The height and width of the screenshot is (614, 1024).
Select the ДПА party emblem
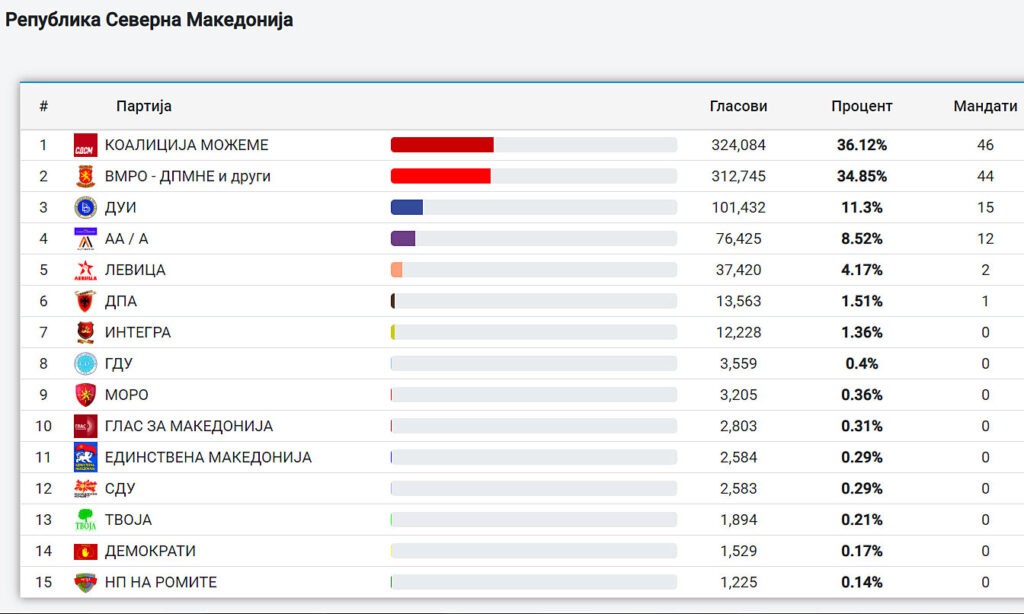(85, 301)
